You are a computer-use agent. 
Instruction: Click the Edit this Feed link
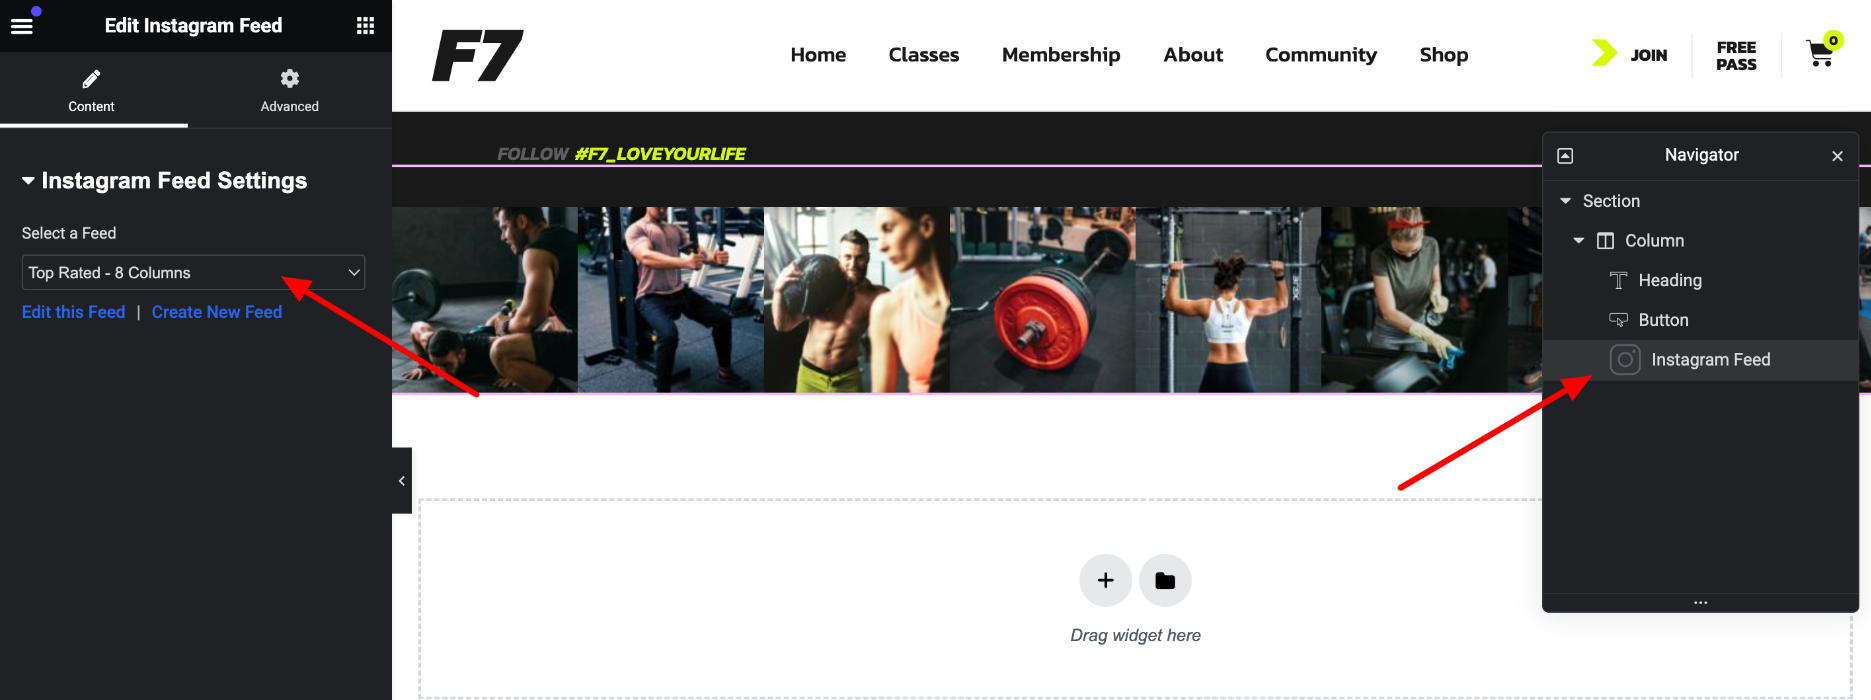[x=73, y=312]
